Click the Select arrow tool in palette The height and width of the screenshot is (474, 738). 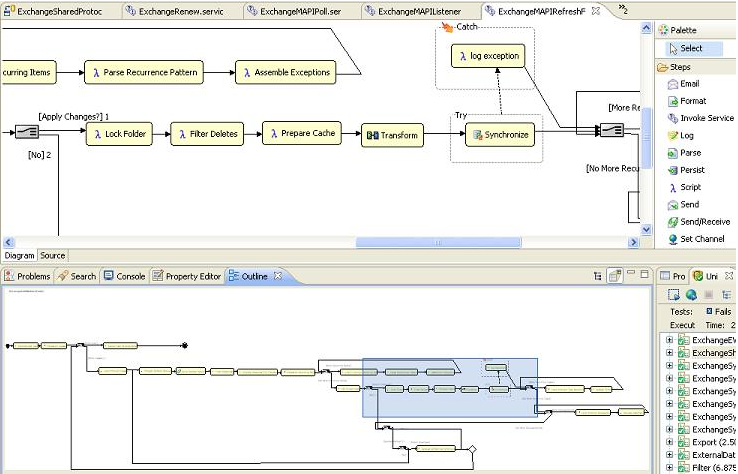point(689,48)
